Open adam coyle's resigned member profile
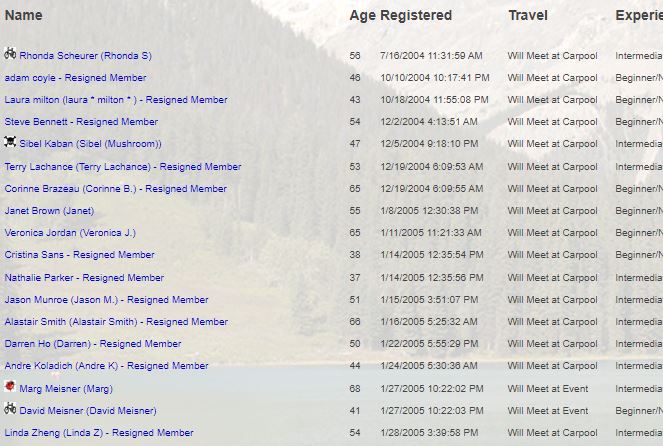The image size is (663, 446). click(x=75, y=78)
